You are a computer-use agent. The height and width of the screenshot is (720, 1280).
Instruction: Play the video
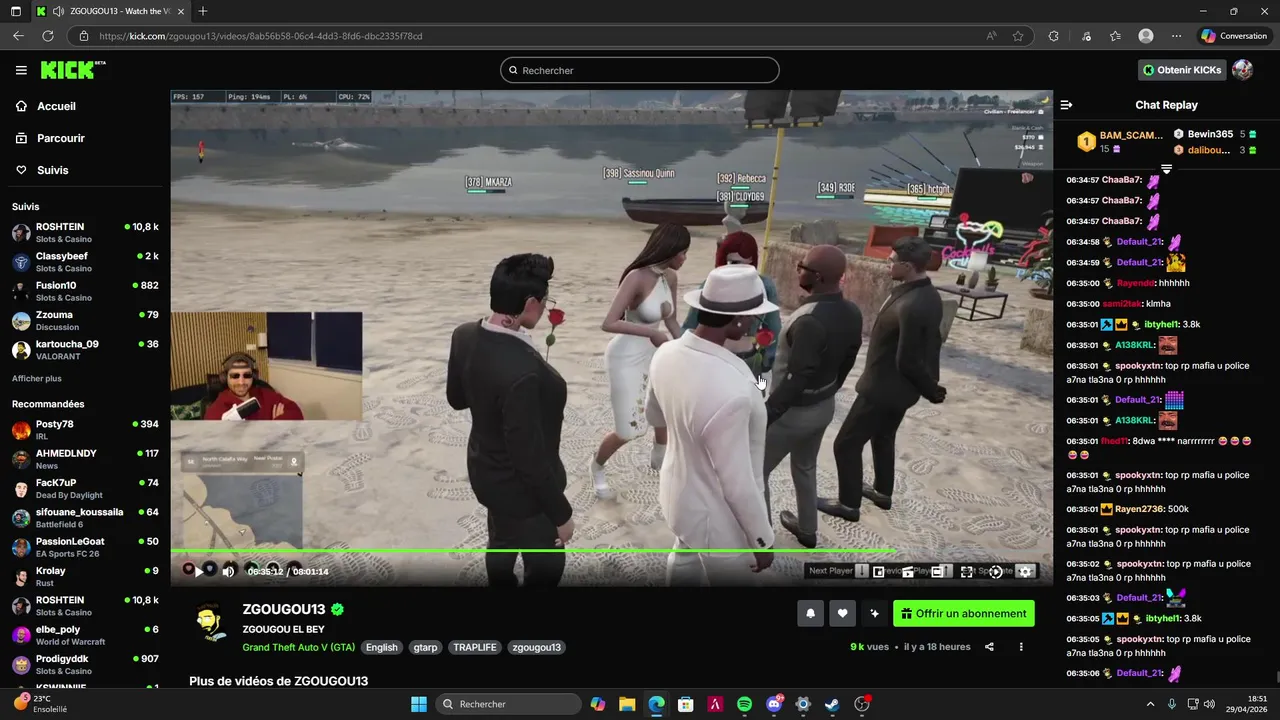[x=199, y=571]
